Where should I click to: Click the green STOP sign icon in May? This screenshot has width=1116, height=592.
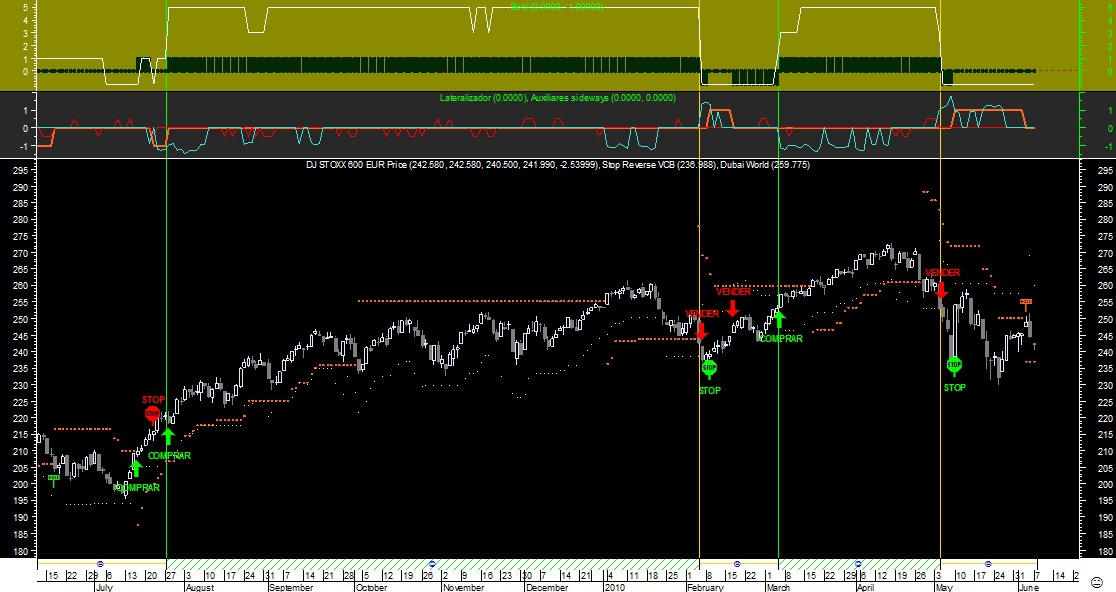954,365
